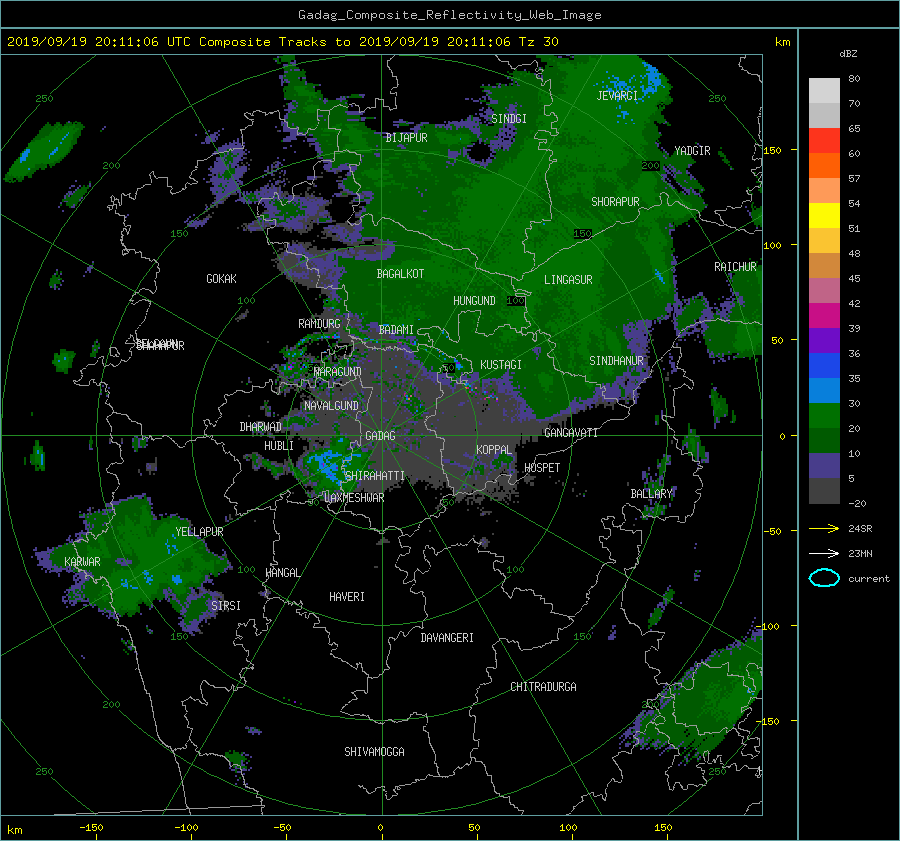Select the BALLARY label
This screenshot has width=900, height=841.
[651, 494]
